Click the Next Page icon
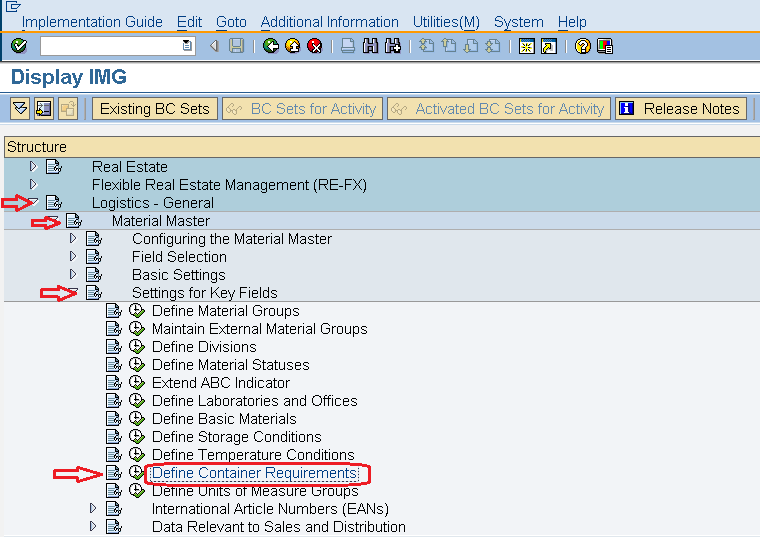The height and width of the screenshot is (537, 760). point(471,46)
